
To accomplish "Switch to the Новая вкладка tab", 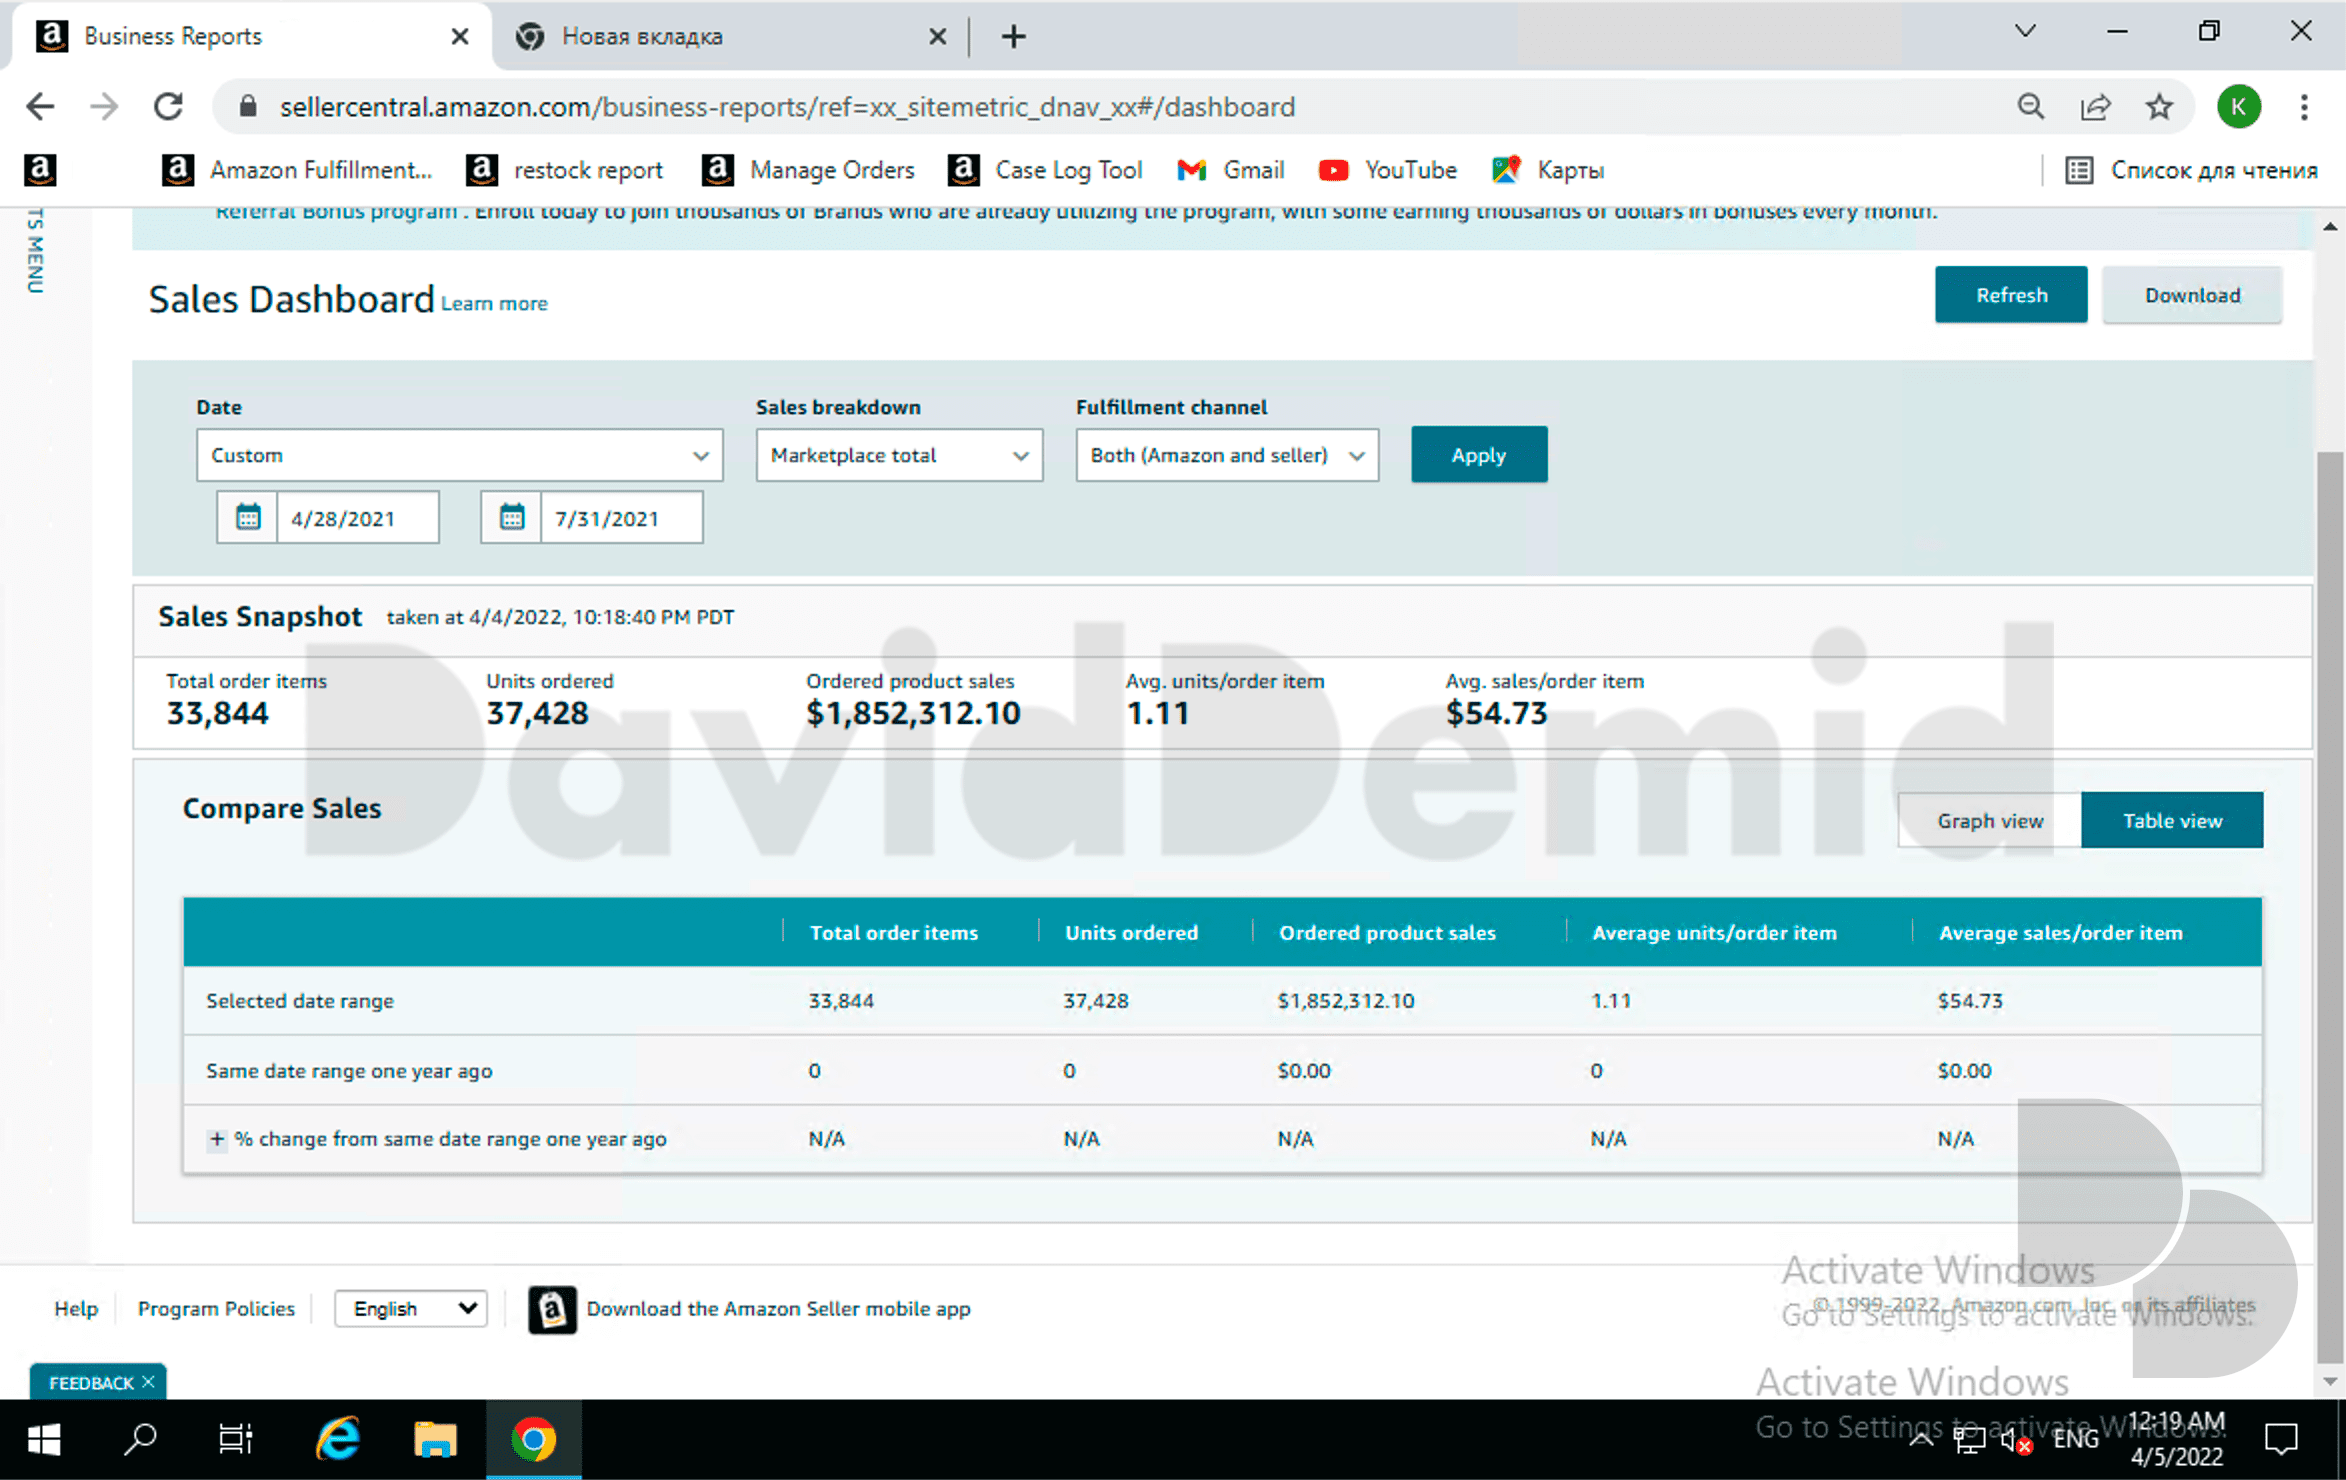I will (x=730, y=36).
